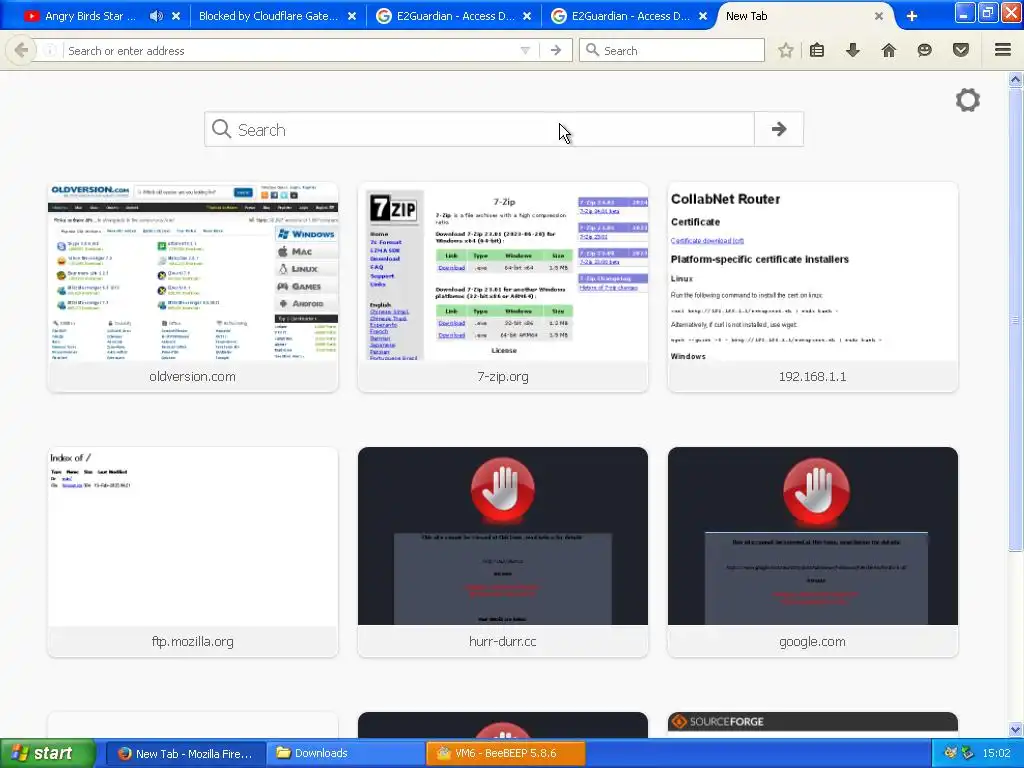
Task: Close the second E2Guardian tab
Action: tap(703, 16)
